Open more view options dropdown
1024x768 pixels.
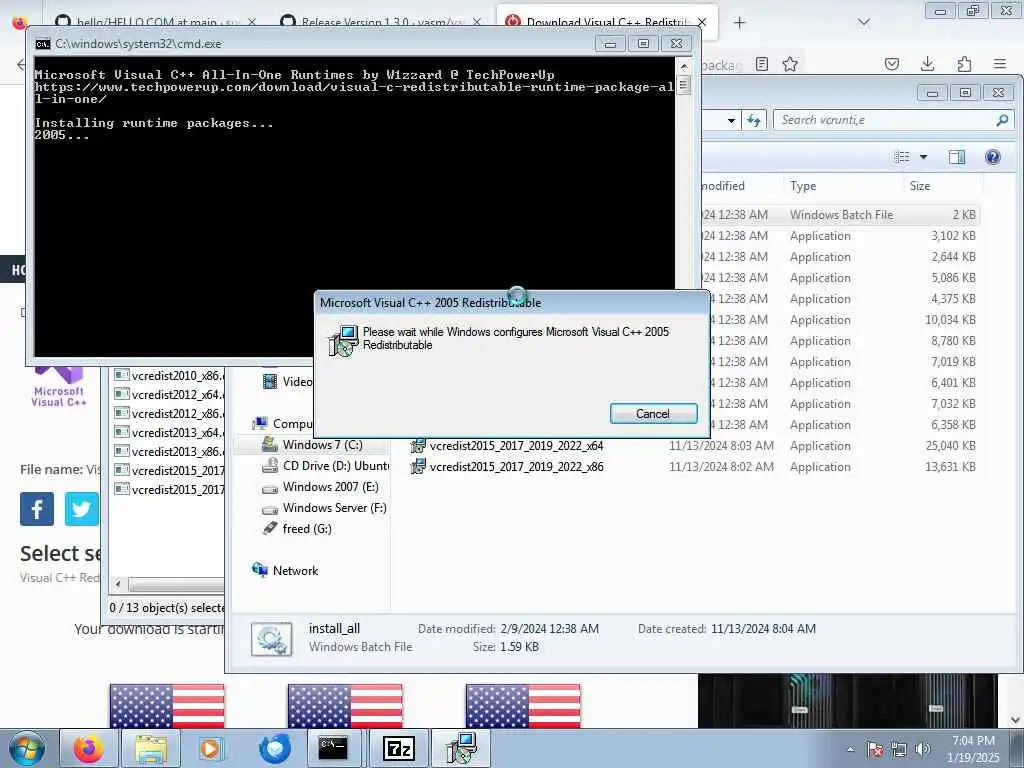(x=923, y=157)
